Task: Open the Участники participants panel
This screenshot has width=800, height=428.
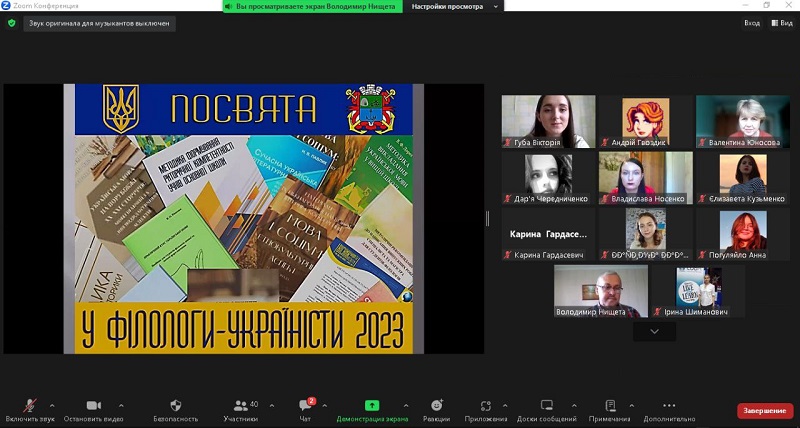Action: coord(240,406)
